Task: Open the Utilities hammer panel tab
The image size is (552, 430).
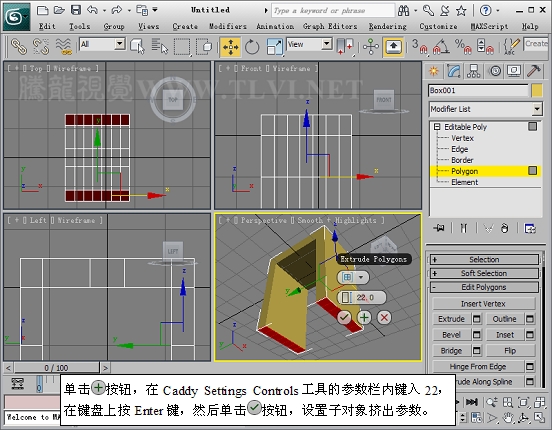Action: [534, 71]
